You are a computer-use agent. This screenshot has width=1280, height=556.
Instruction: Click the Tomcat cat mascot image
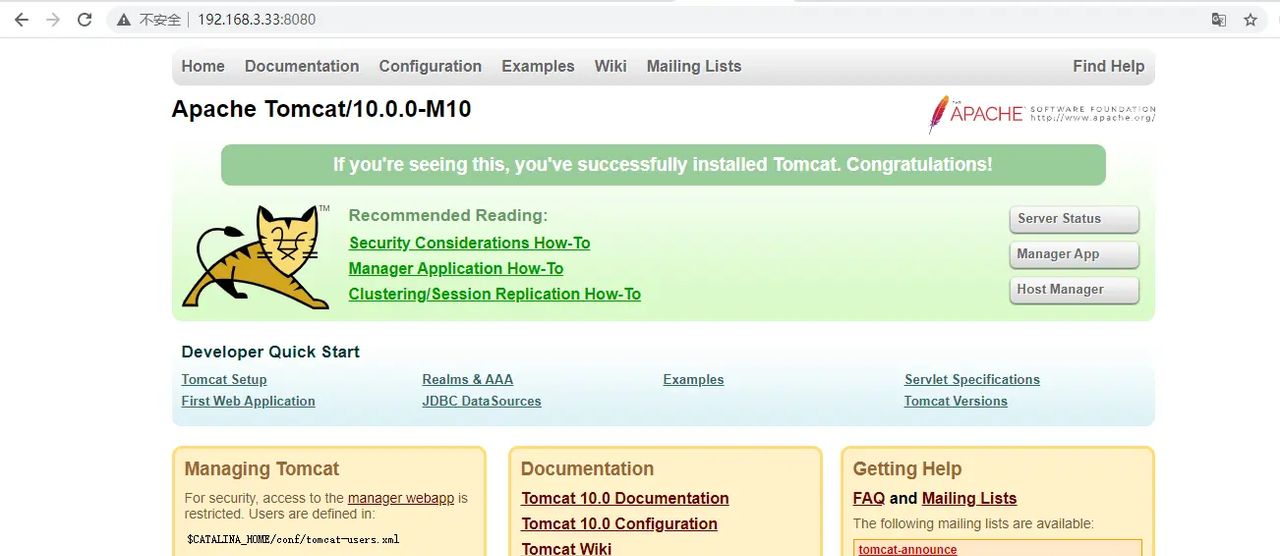pyautogui.click(x=257, y=257)
